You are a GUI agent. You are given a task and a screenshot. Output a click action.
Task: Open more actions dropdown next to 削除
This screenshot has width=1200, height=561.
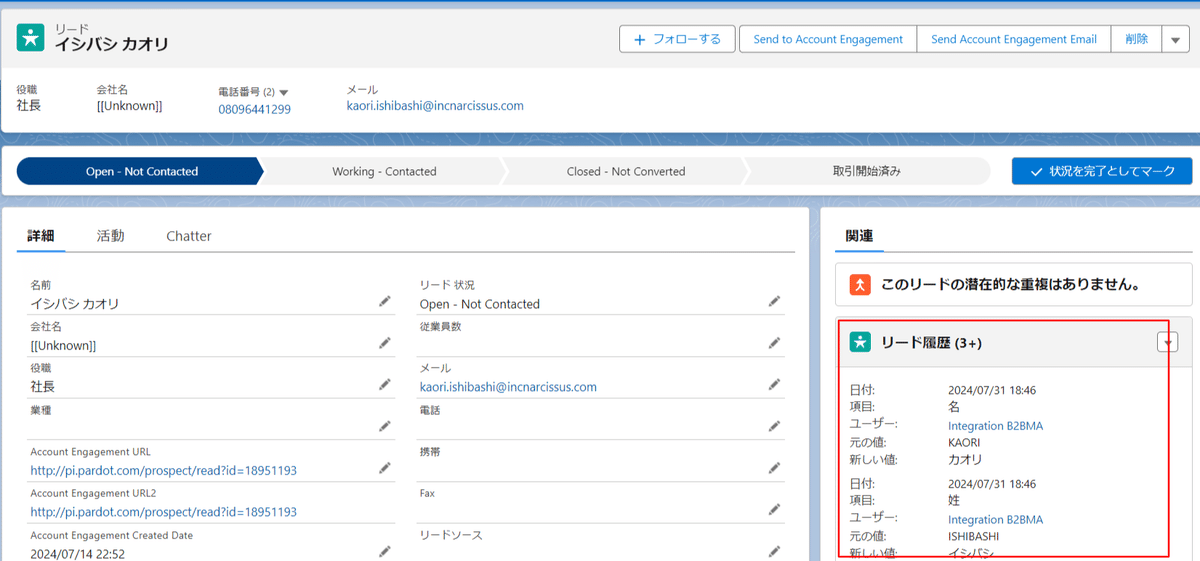tap(1175, 39)
